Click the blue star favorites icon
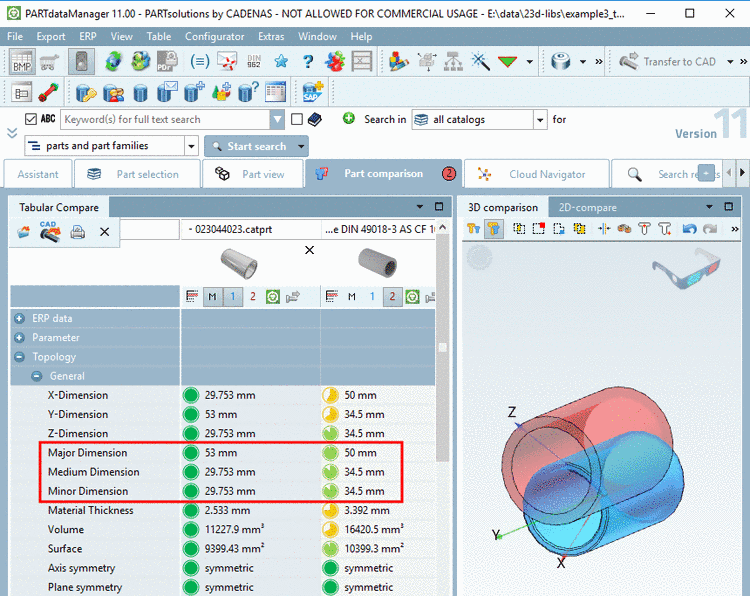This screenshot has height=596, width=750. pos(281,62)
